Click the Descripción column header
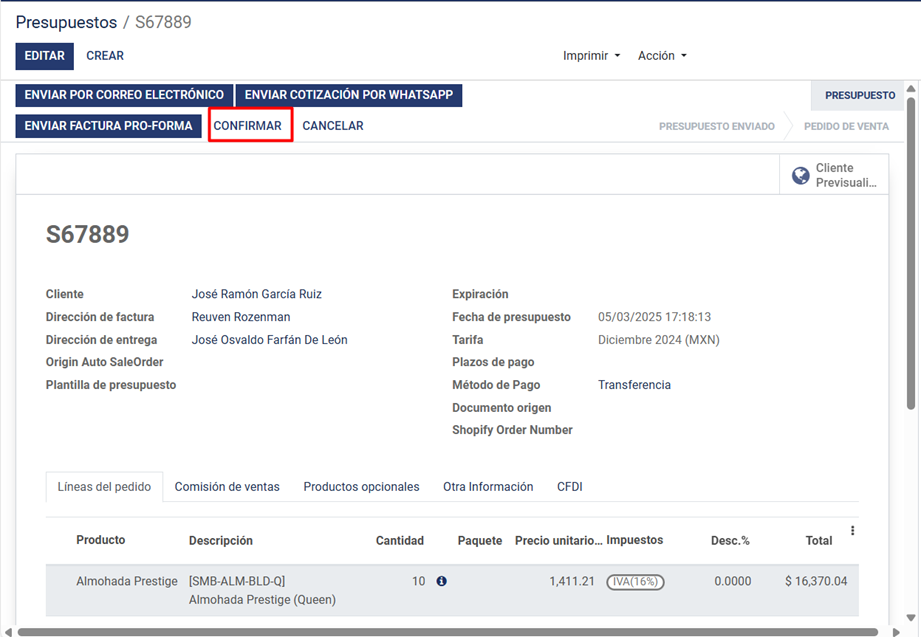Image resolution: width=921 pixels, height=637 pixels. click(220, 541)
